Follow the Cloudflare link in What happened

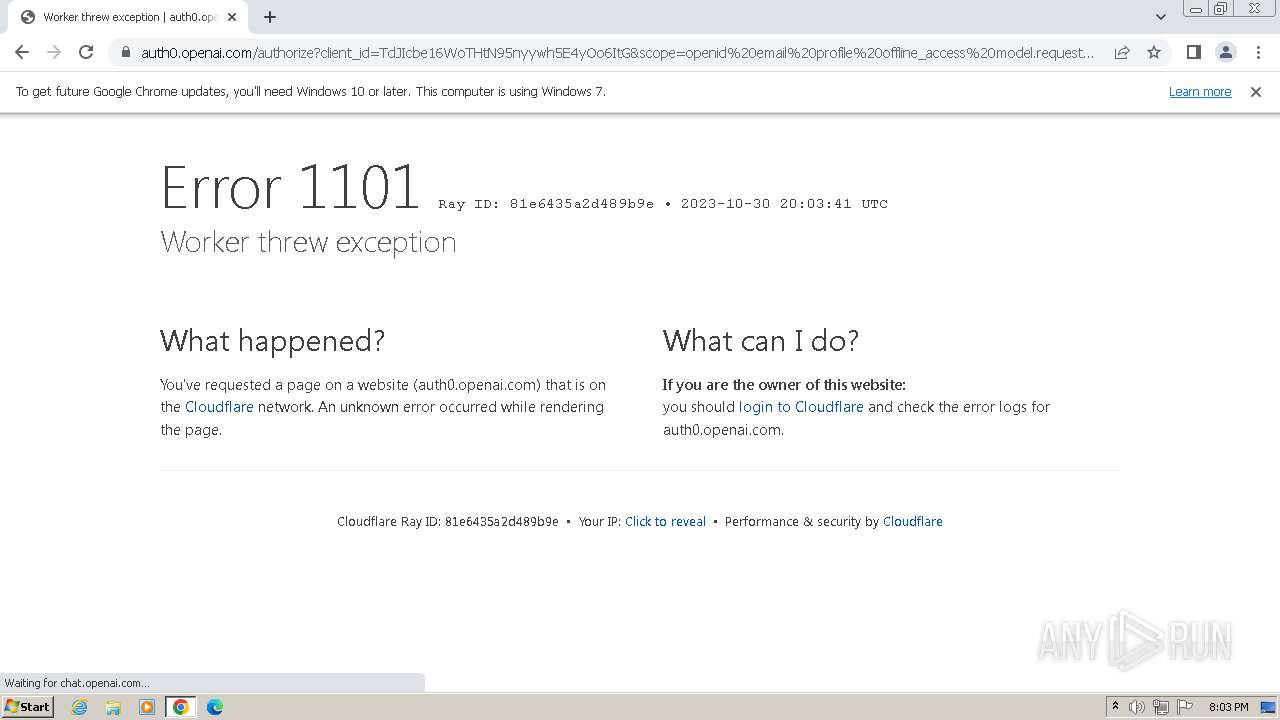[x=219, y=407]
